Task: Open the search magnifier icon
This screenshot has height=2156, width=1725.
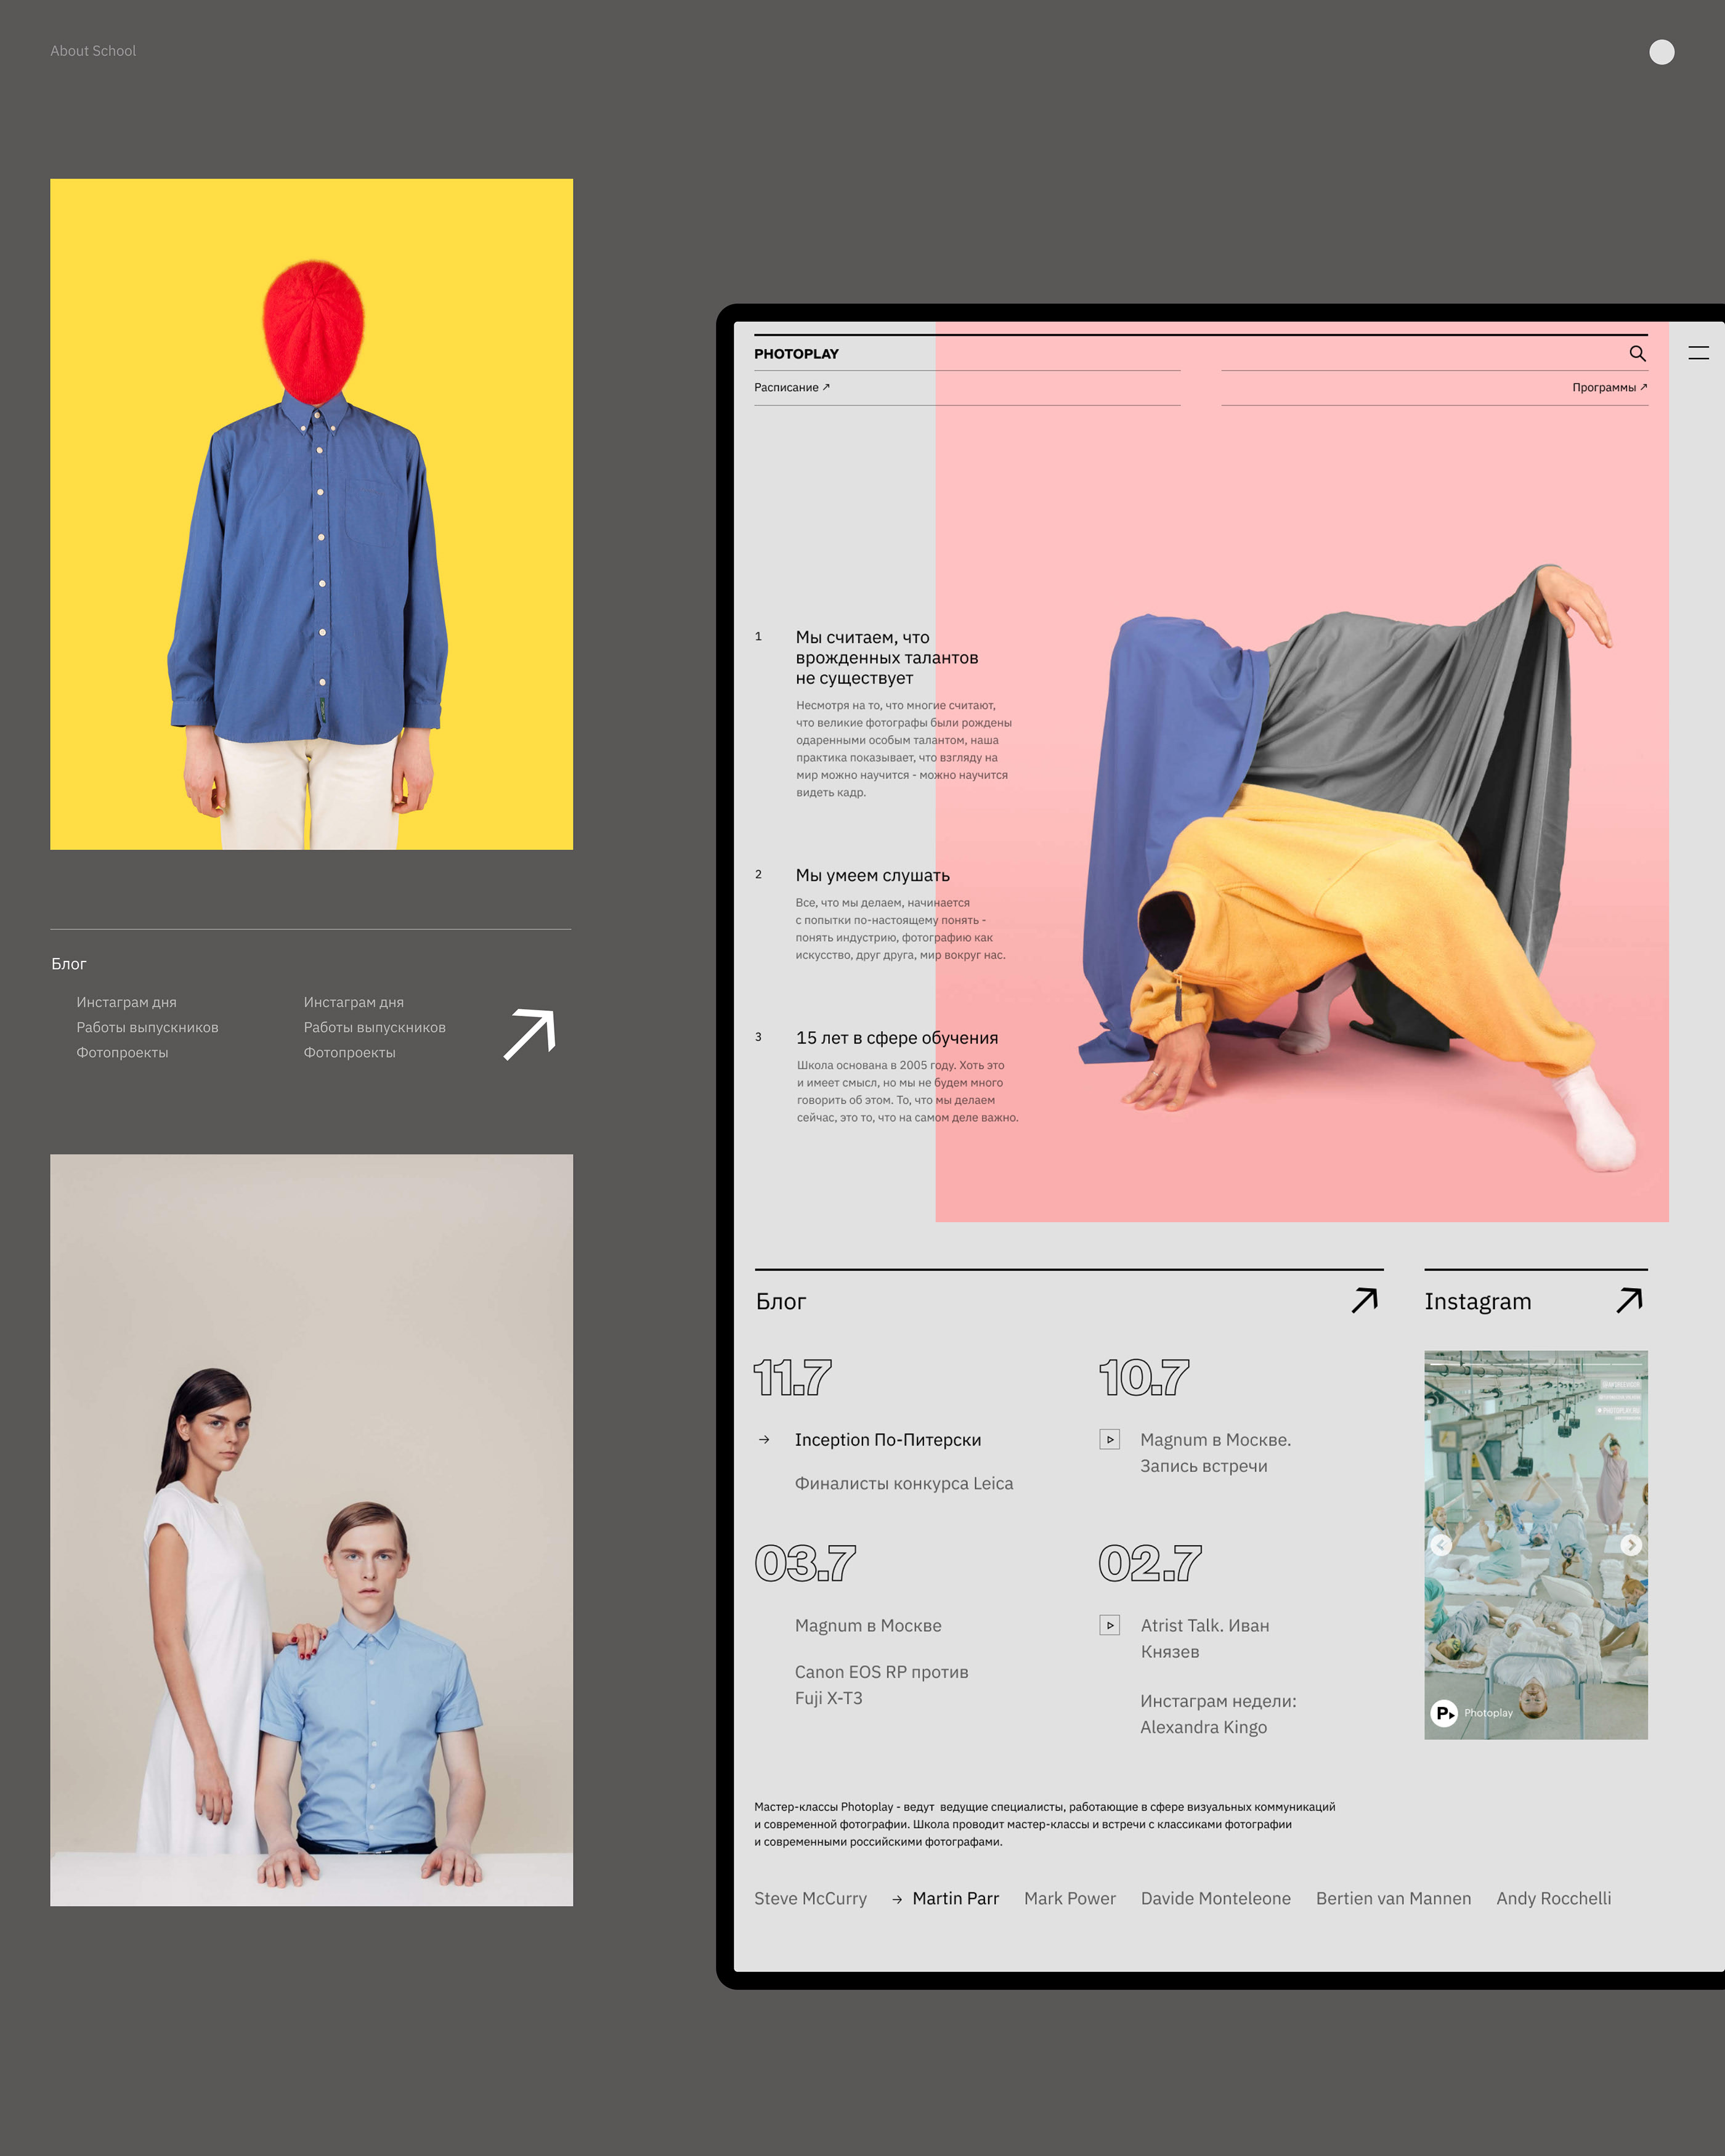Action: 1637,353
